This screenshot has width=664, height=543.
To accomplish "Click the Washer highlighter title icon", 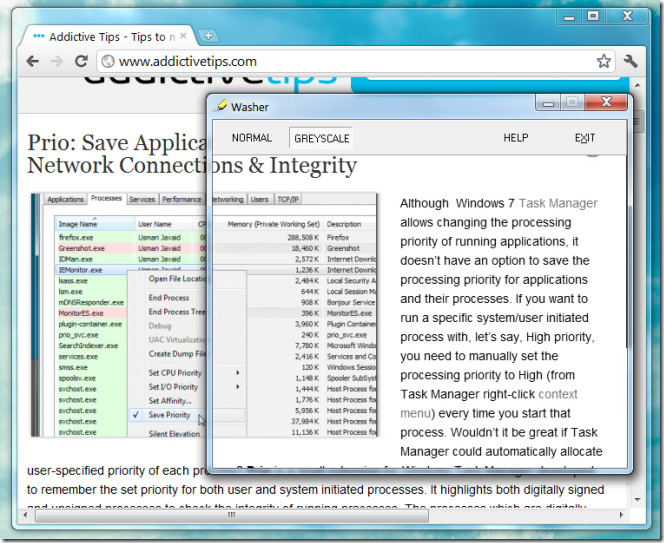I will click(x=221, y=105).
